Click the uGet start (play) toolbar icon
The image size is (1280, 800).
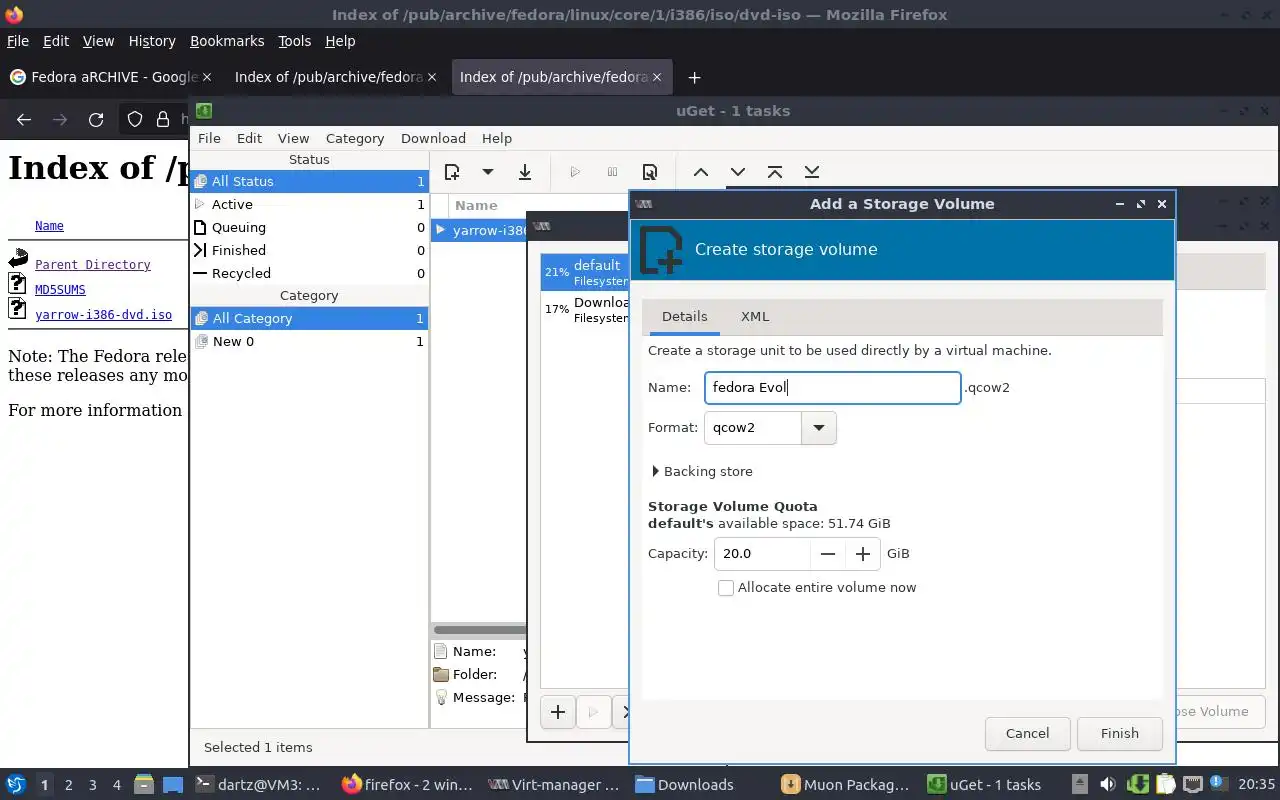click(x=575, y=172)
